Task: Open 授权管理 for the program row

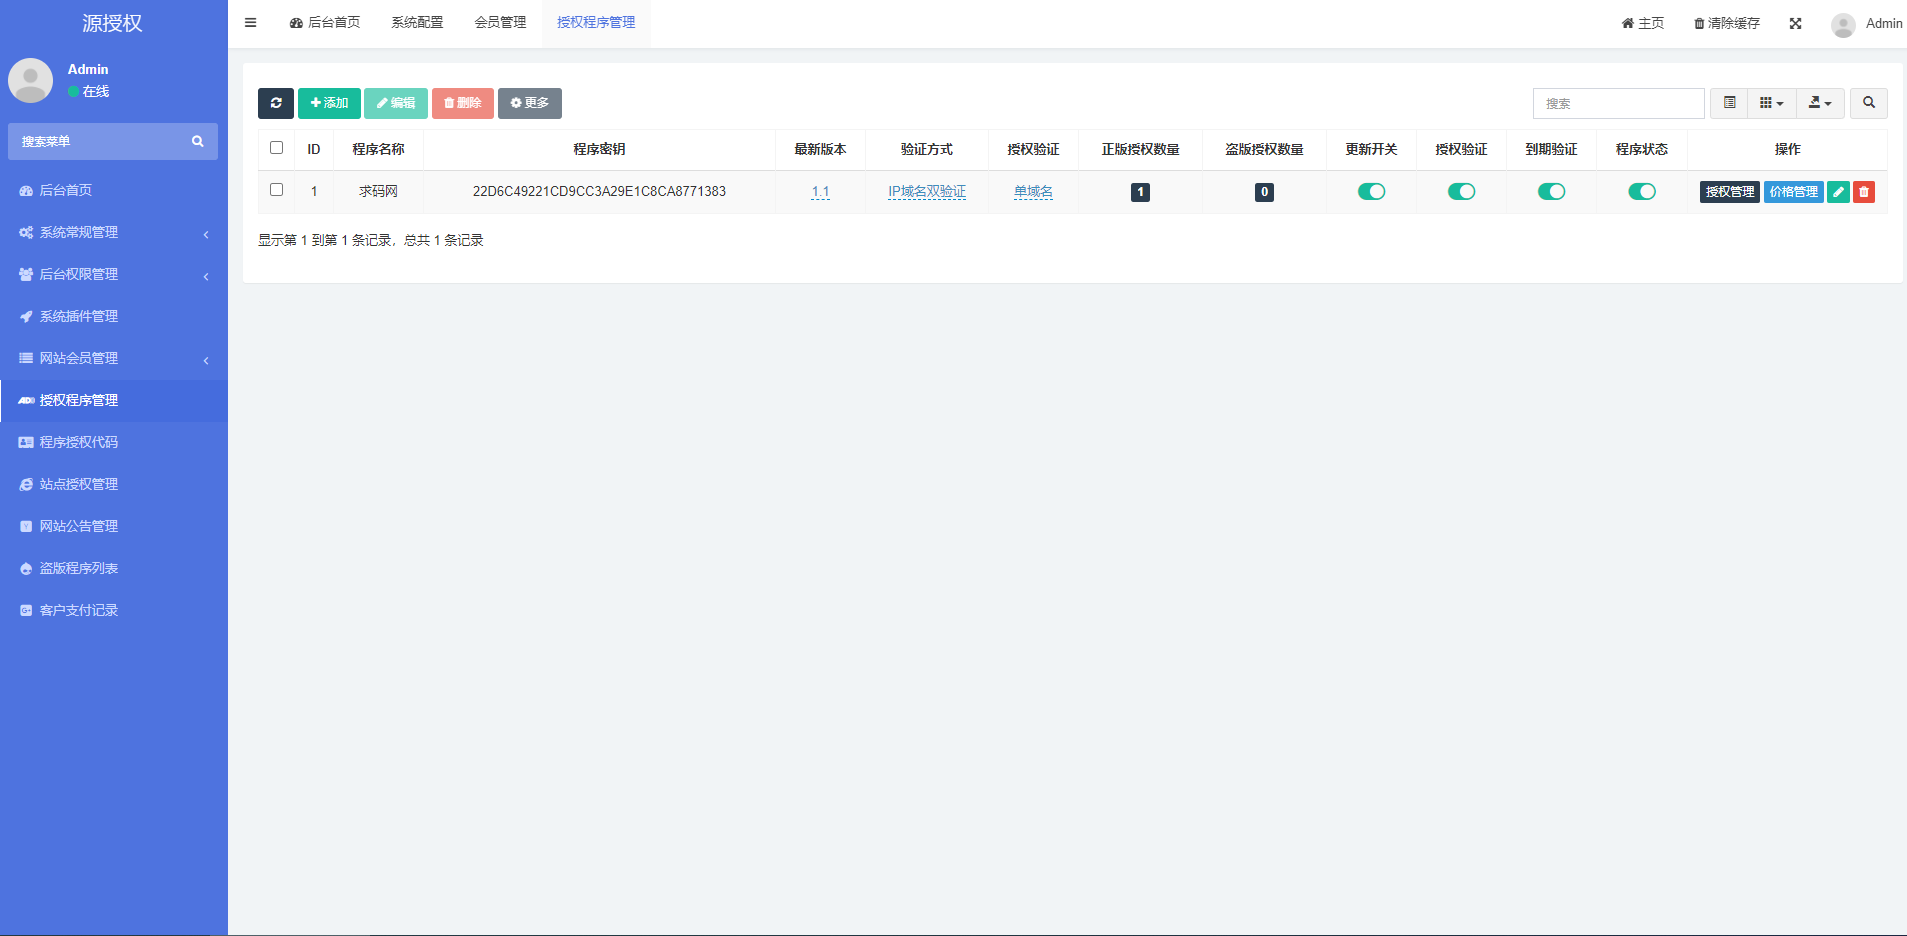Action: pos(1729,192)
